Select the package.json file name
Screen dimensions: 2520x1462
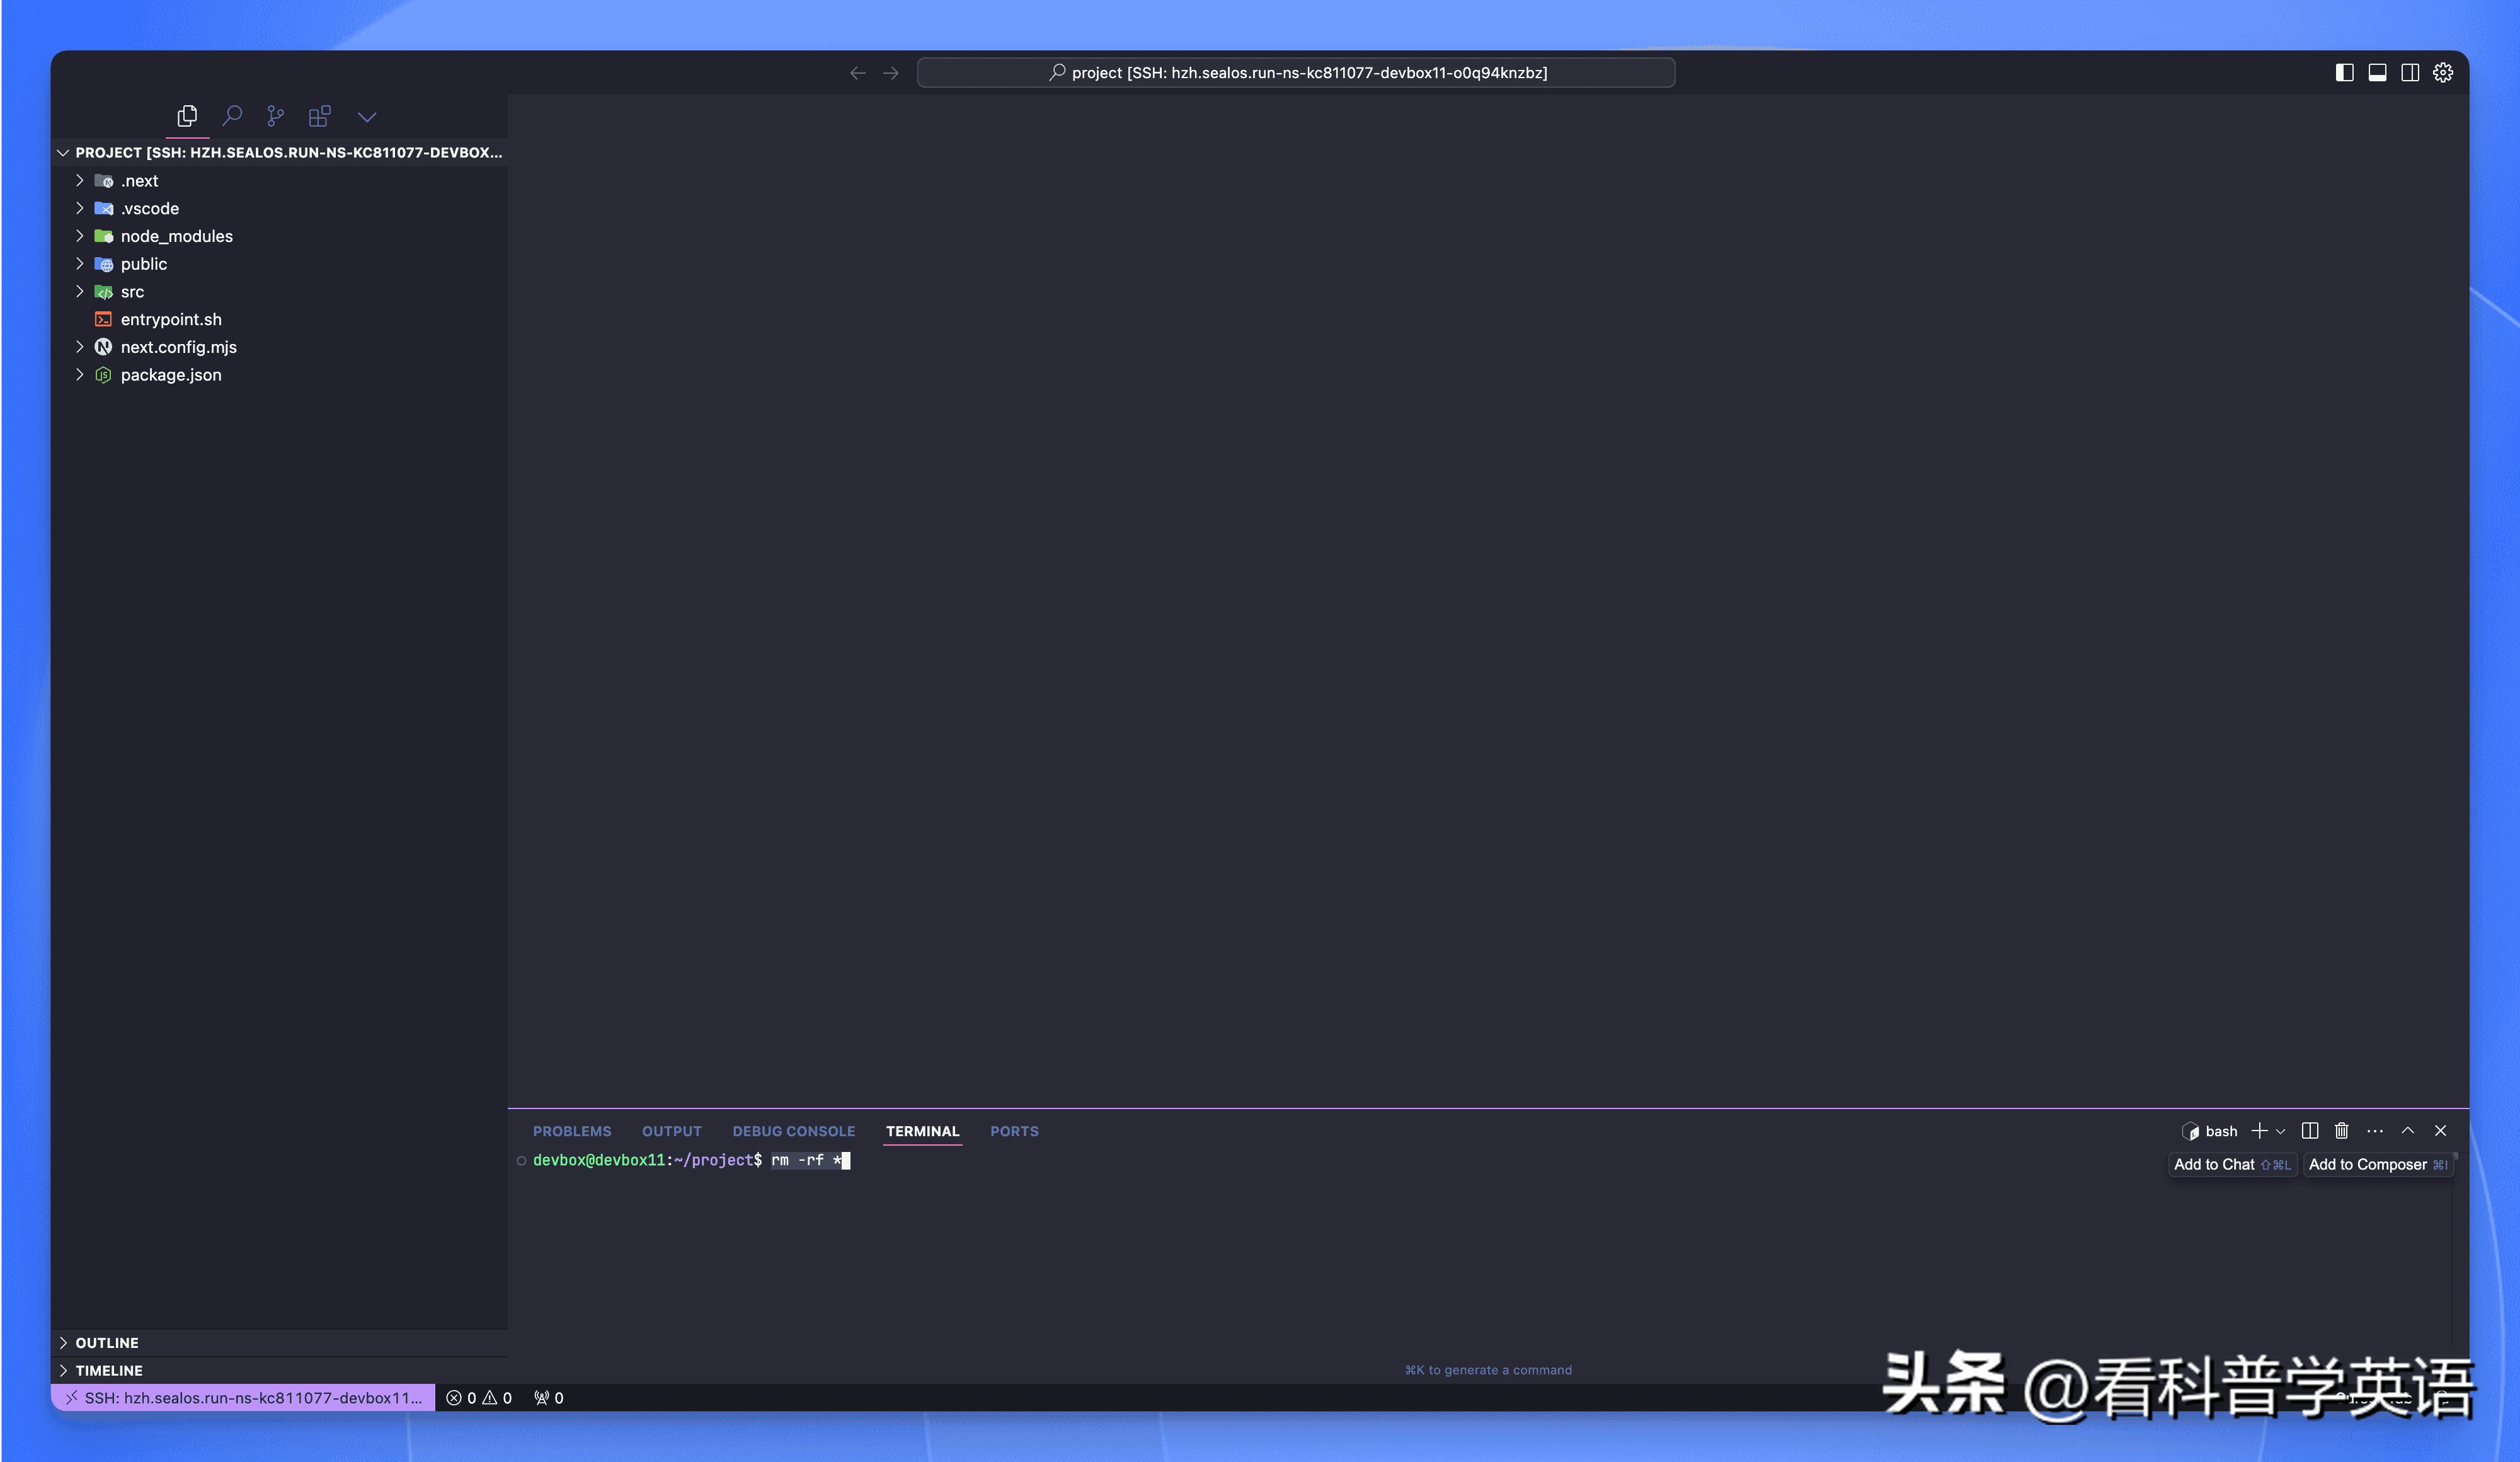click(171, 375)
